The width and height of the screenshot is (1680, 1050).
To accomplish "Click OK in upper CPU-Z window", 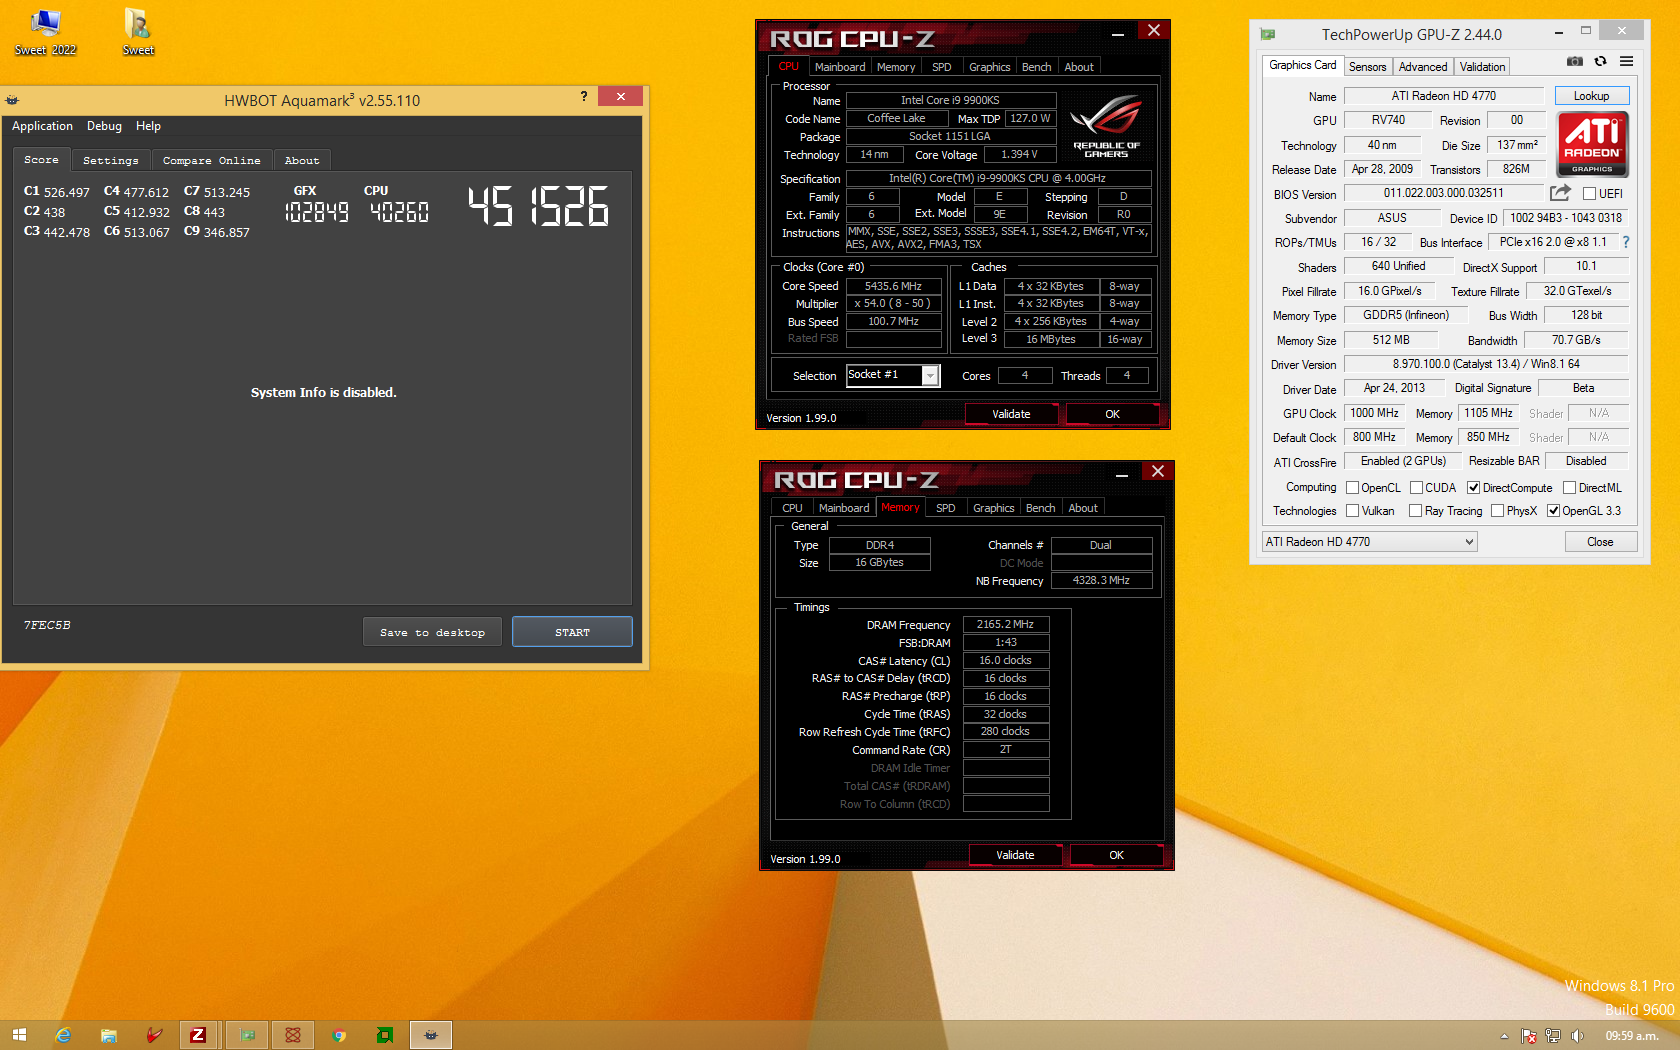I will coord(1112,414).
